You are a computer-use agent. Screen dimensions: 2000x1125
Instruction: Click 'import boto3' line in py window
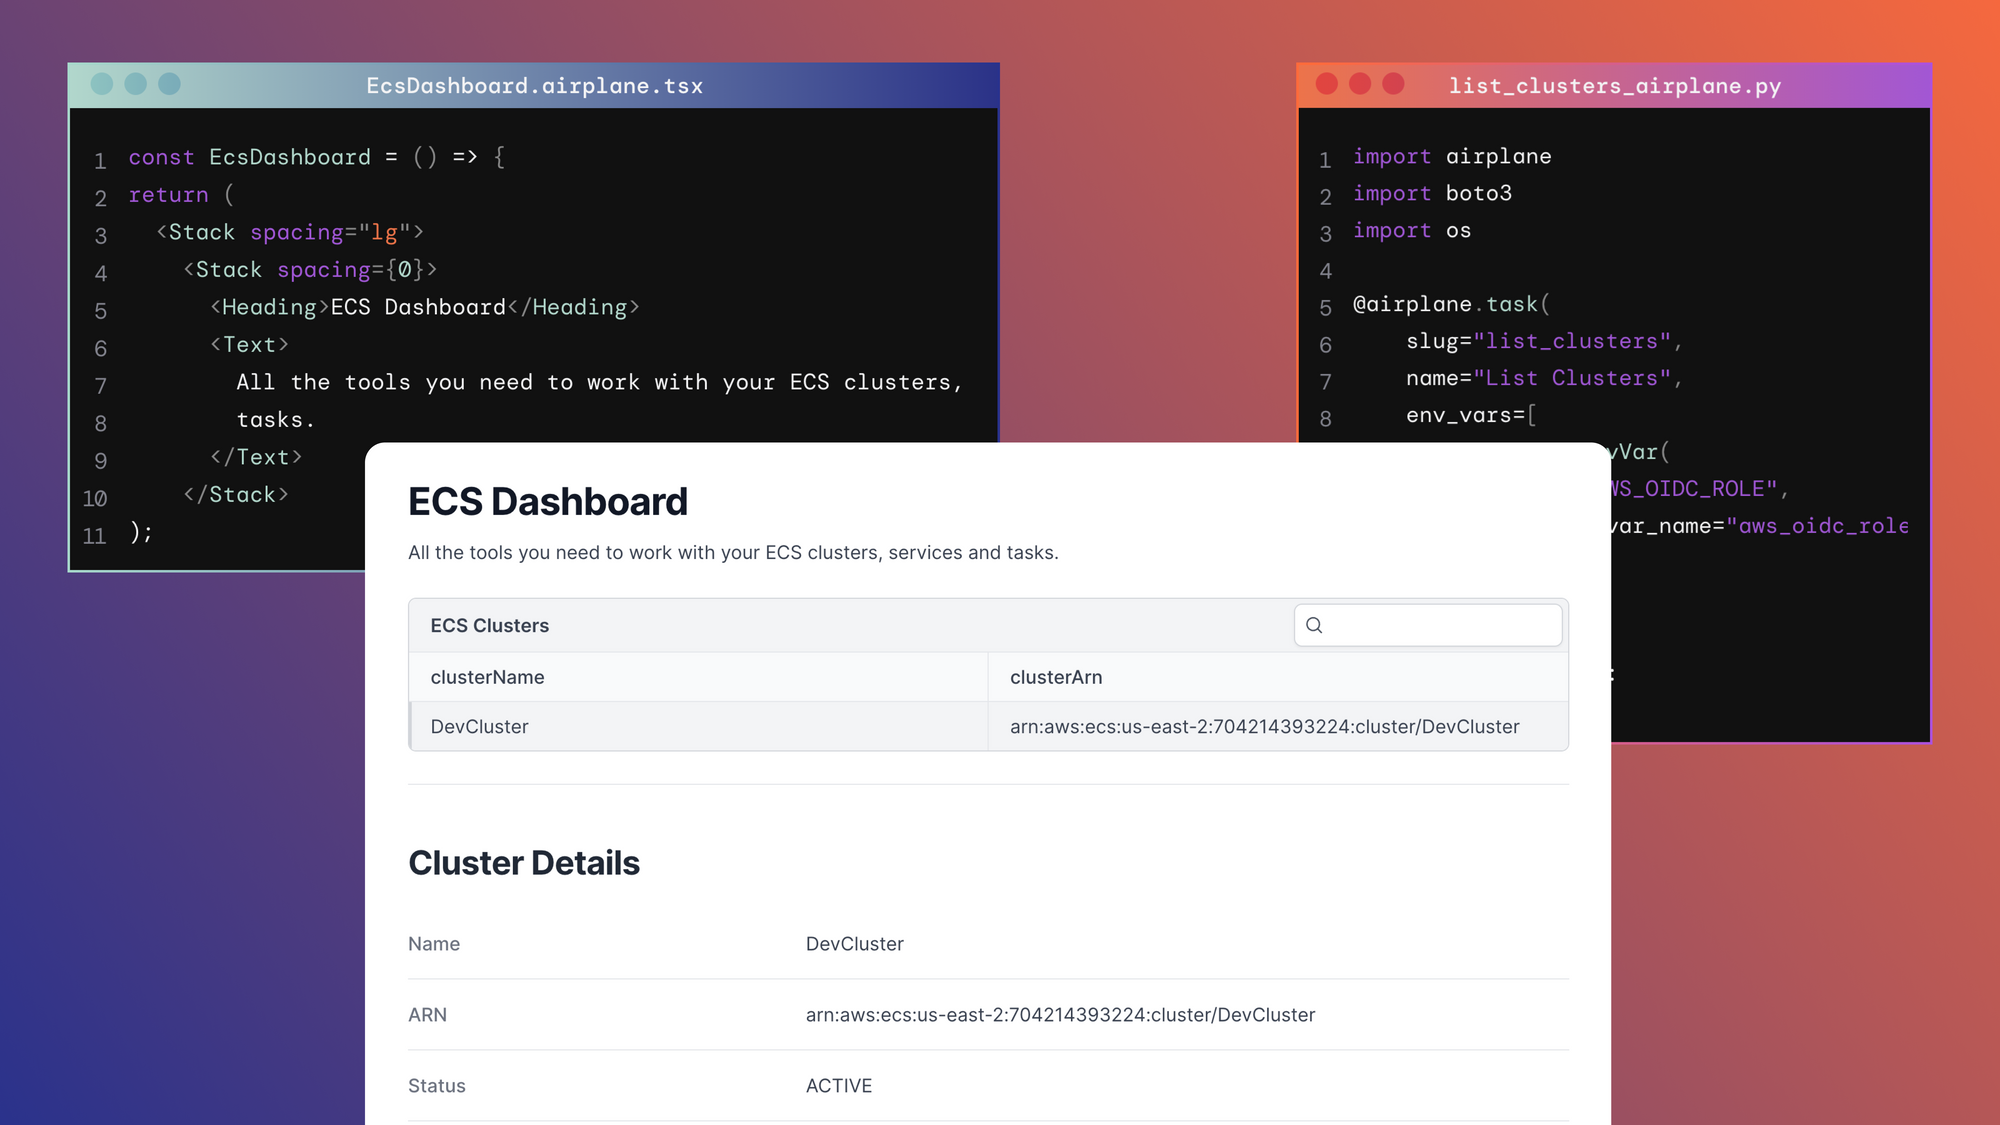pyautogui.click(x=1432, y=194)
